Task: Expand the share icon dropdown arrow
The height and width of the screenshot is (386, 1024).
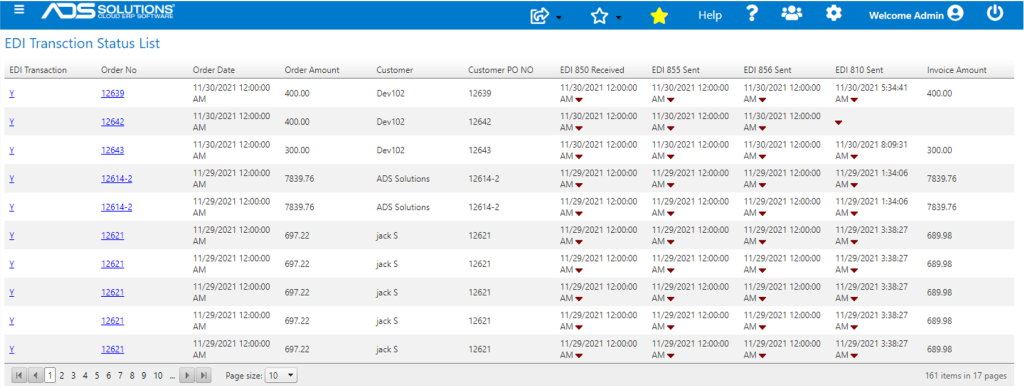Action: pos(559,18)
